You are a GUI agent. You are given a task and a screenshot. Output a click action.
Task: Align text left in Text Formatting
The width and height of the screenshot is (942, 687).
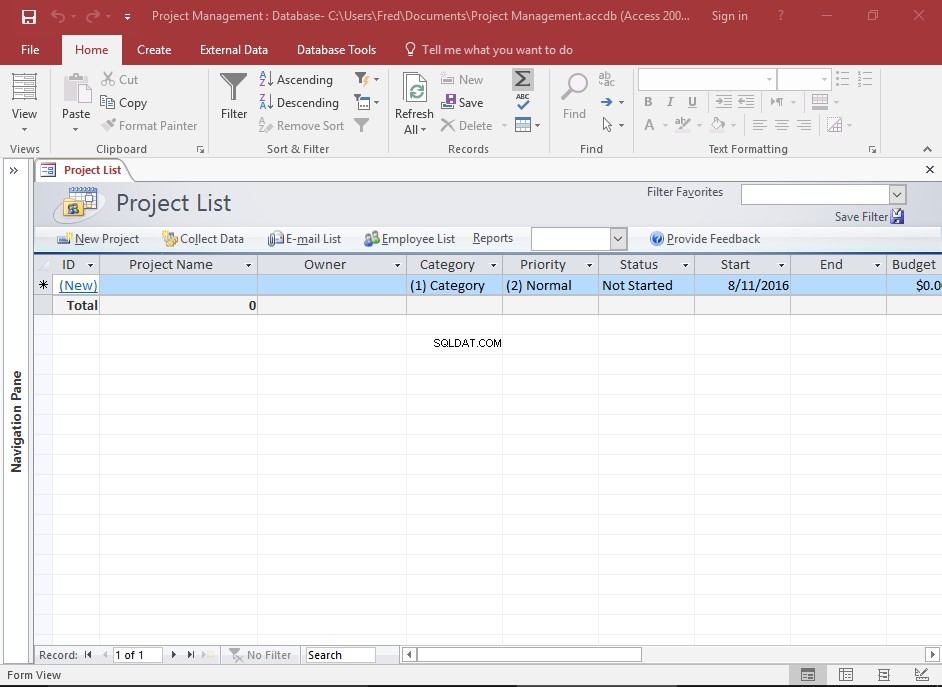click(759, 125)
